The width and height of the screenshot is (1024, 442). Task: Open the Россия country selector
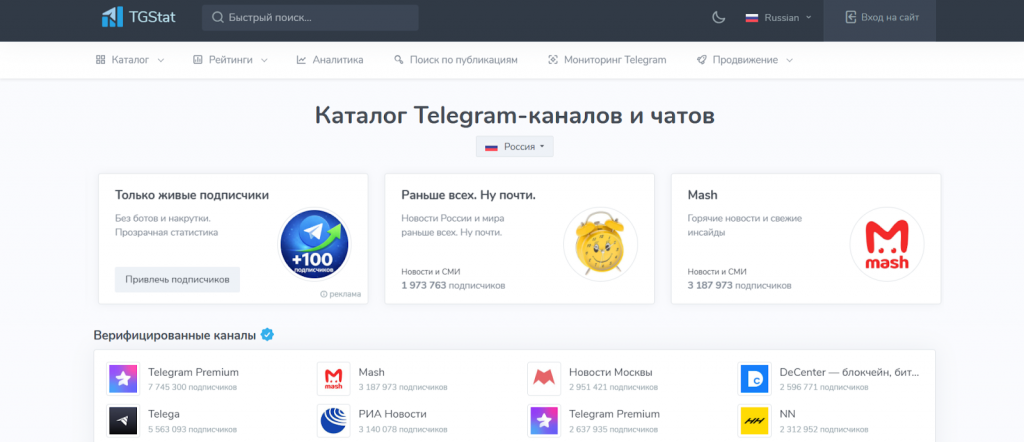pos(515,147)
